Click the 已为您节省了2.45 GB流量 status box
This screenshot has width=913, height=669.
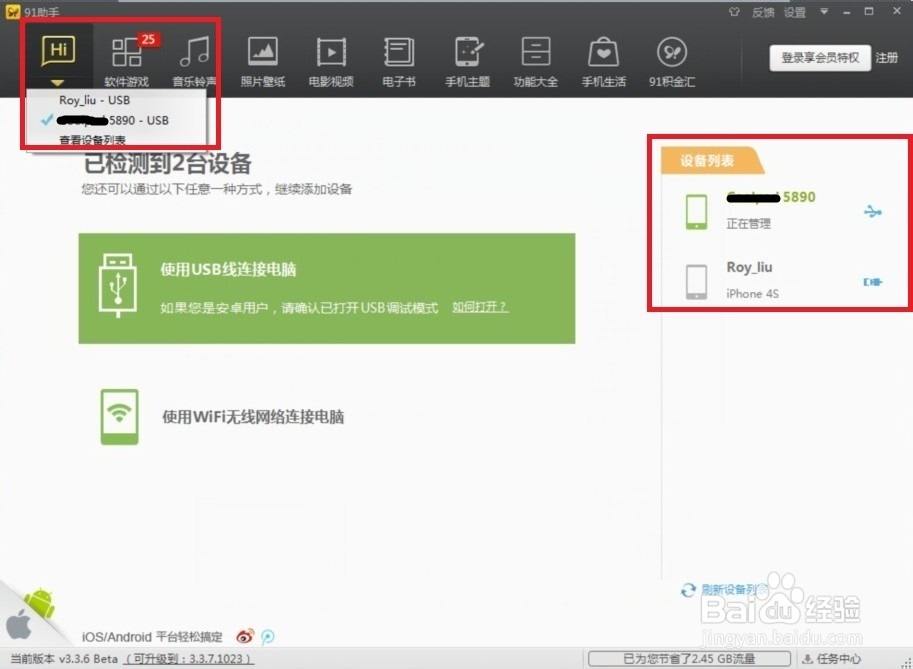pos(689,659)
